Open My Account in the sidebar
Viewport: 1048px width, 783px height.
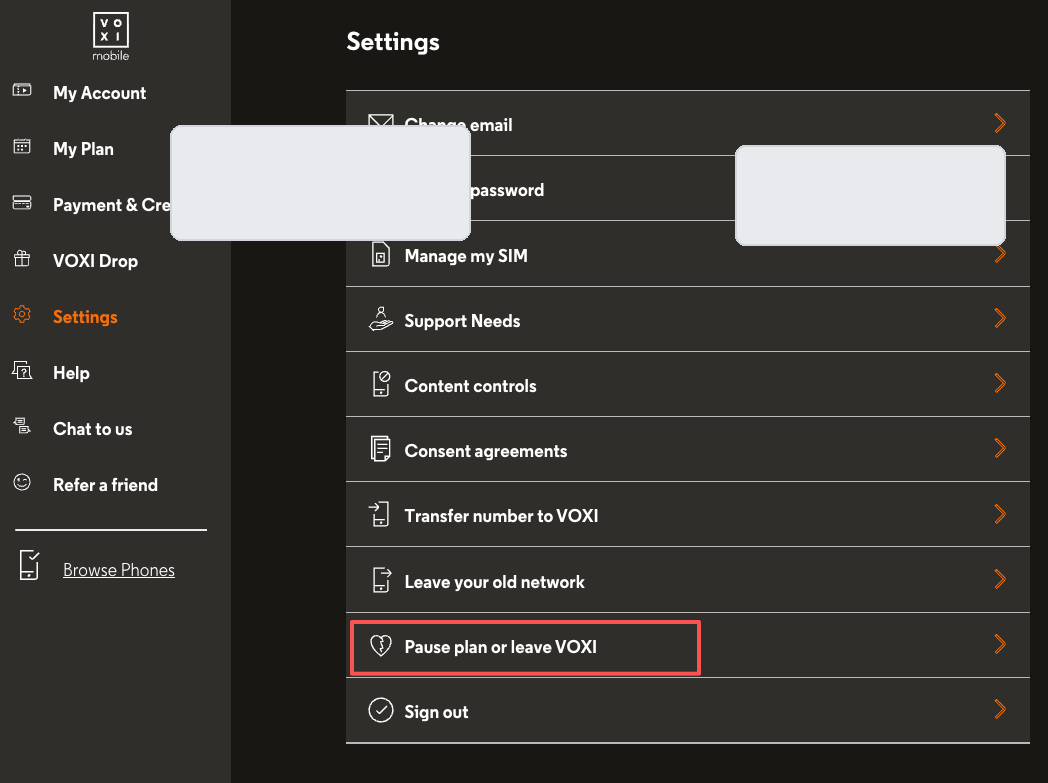pos(100,93)
